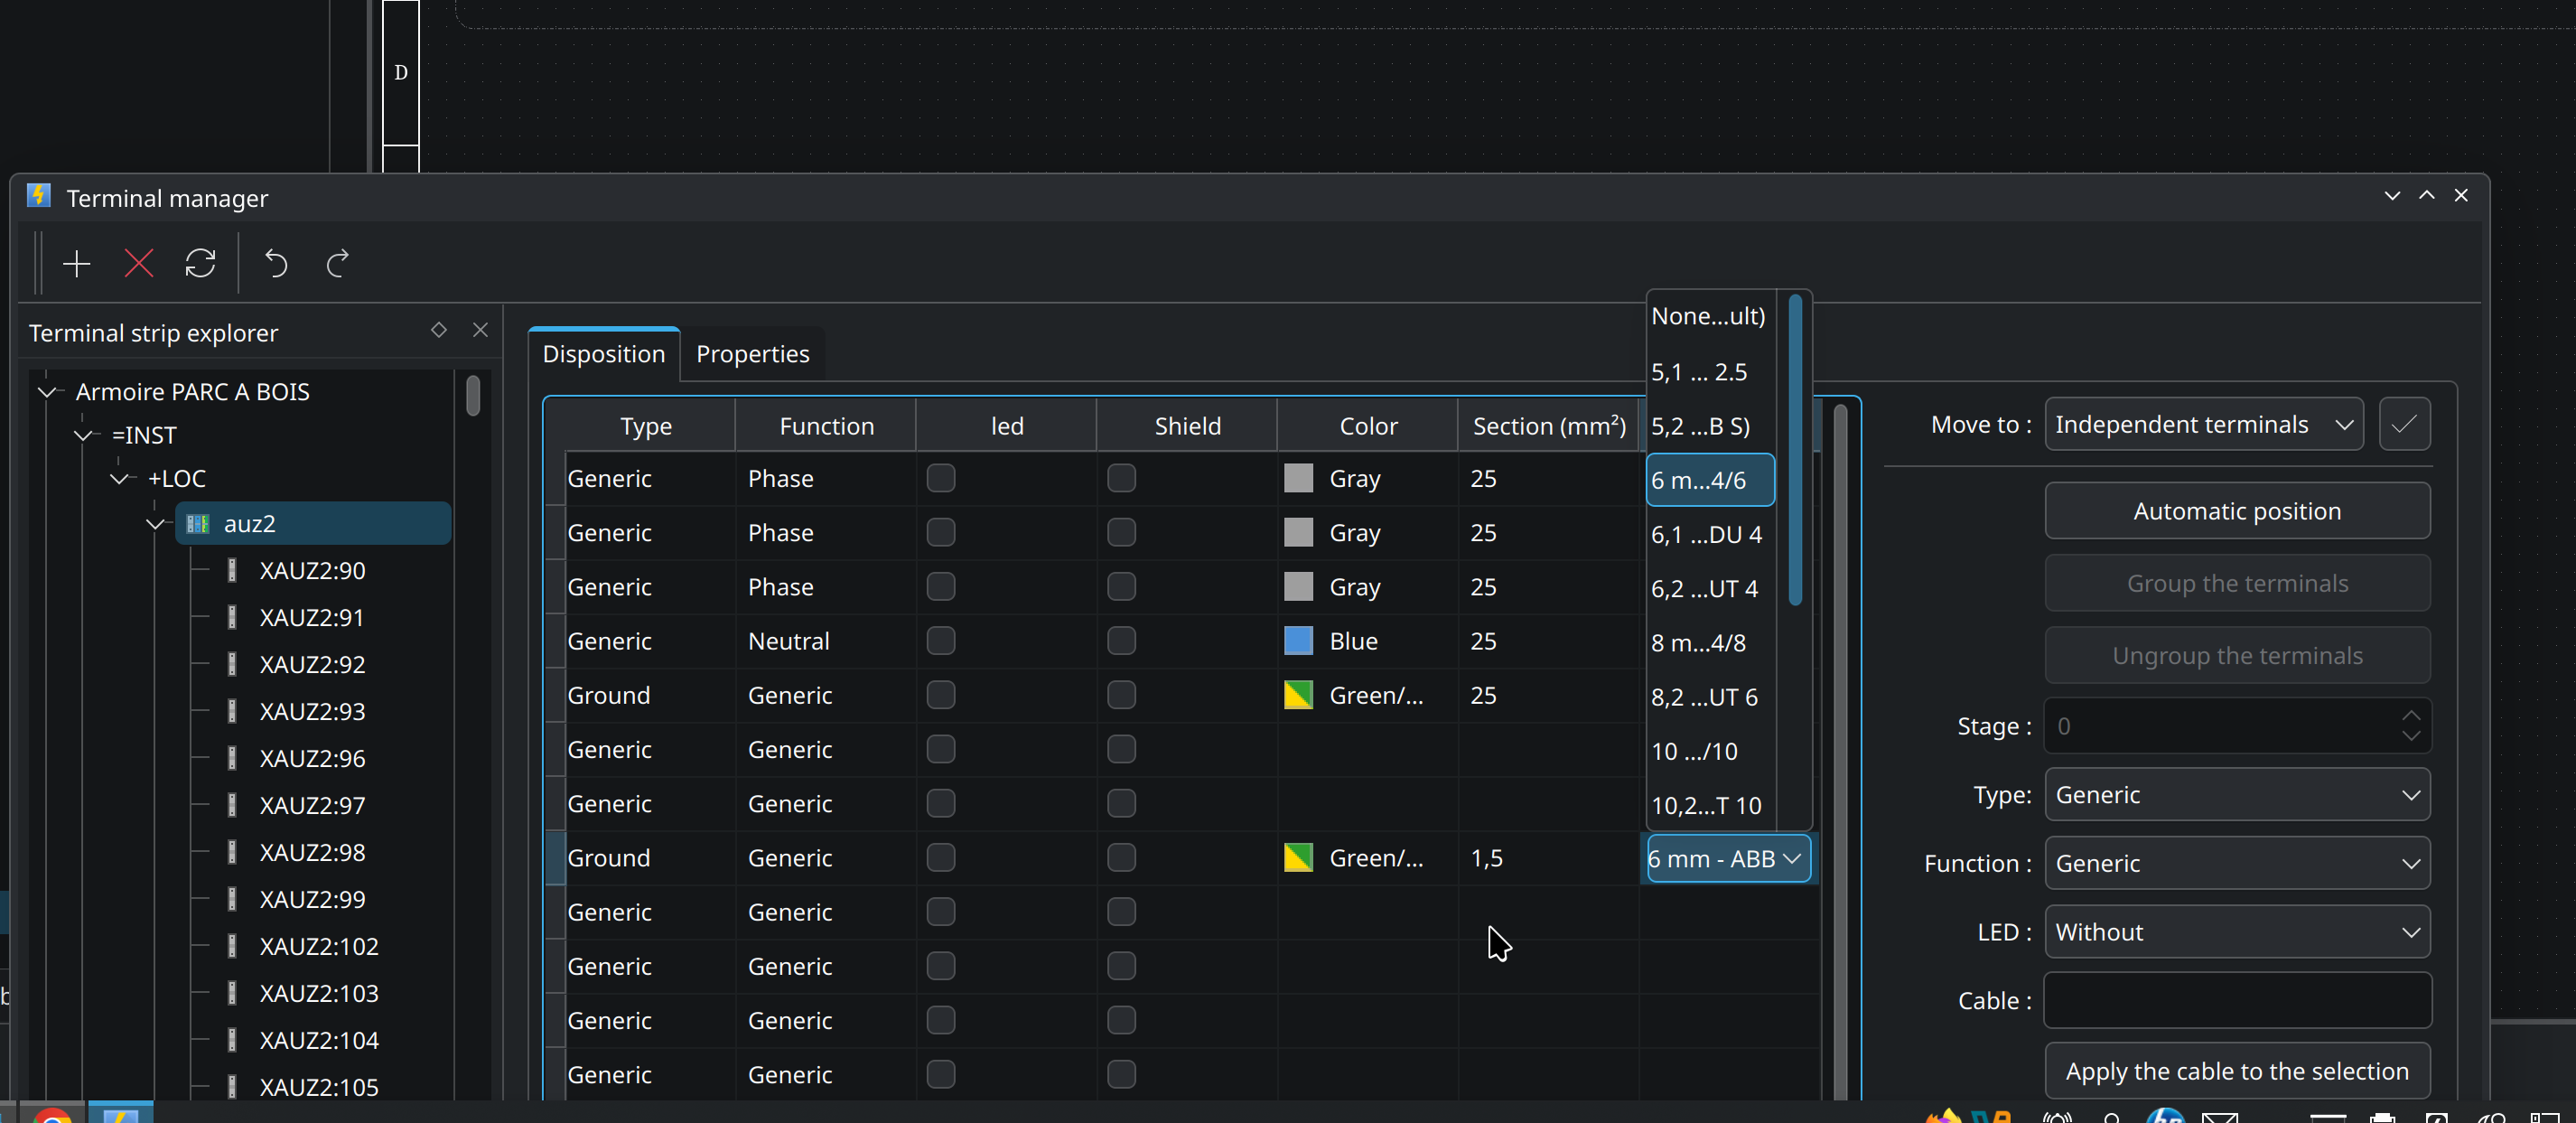Screen dimensions: 2576x1123
Task: Open the Function dropdown in right panel
Action: tap(2237, 863)
